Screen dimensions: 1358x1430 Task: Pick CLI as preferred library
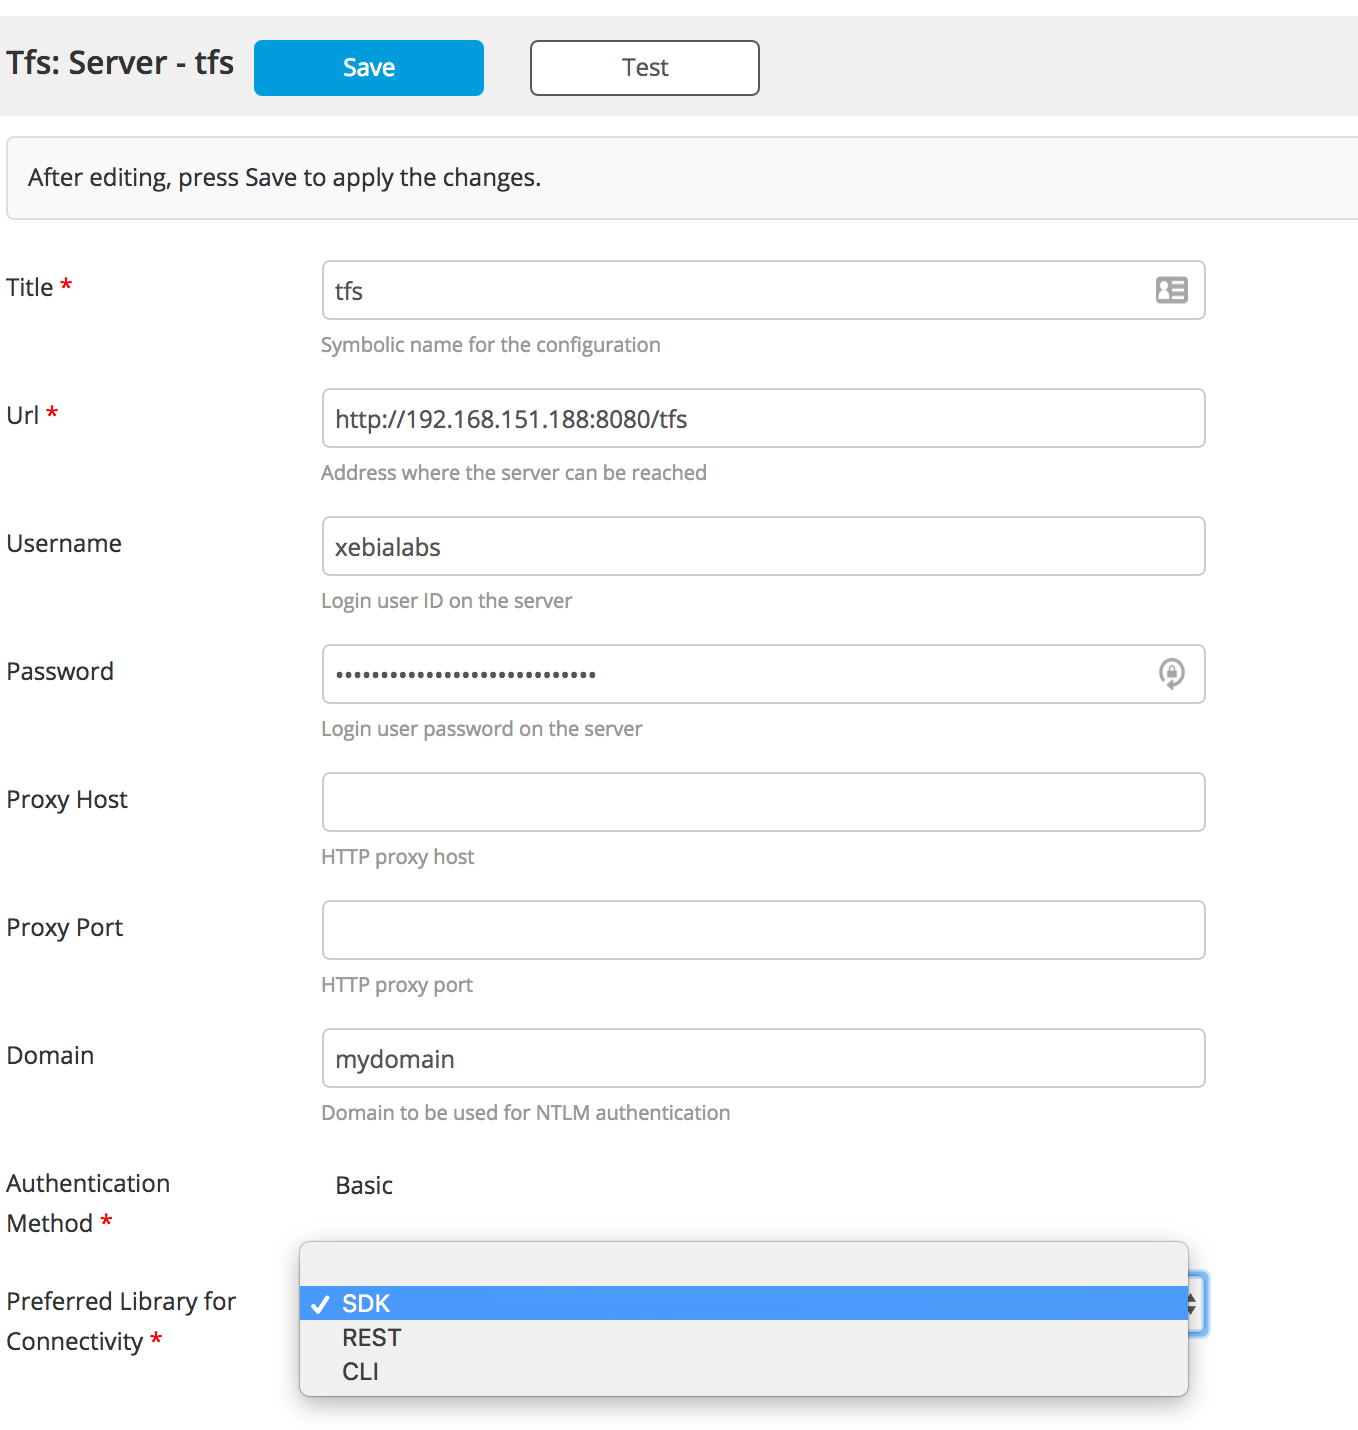743,1371
